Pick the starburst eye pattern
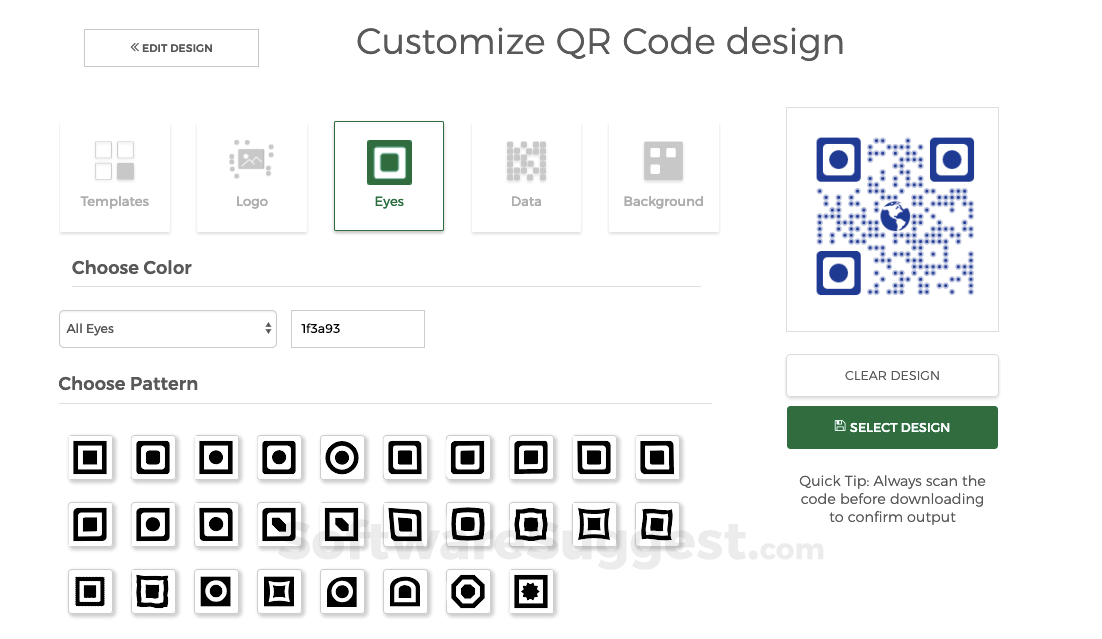 pyautogui.click(x=531, y=591)
